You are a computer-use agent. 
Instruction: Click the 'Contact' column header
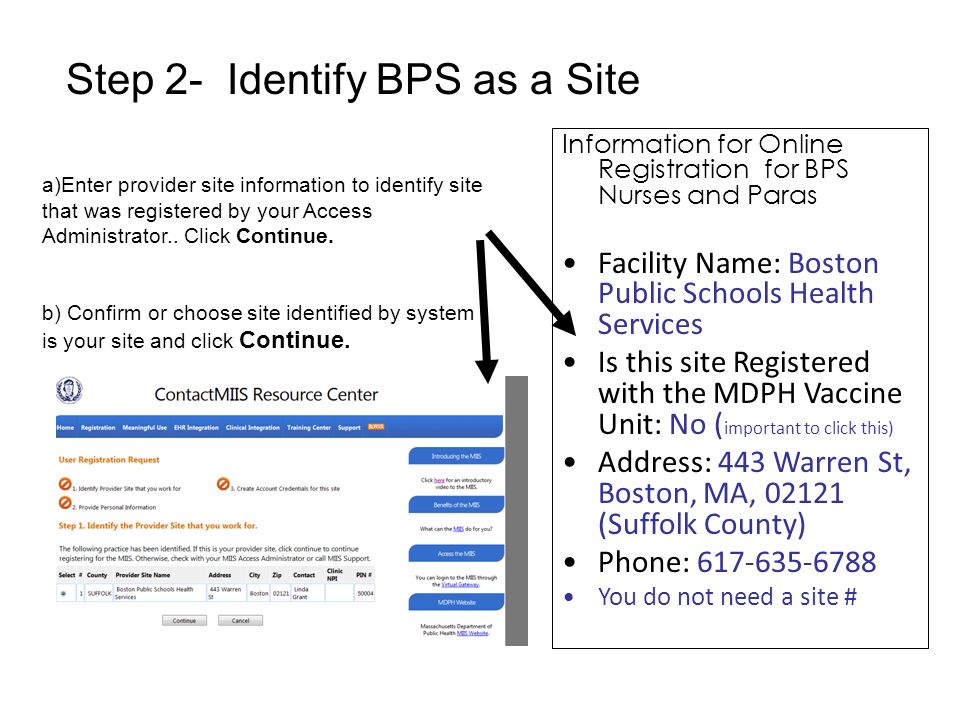point(304,575)
